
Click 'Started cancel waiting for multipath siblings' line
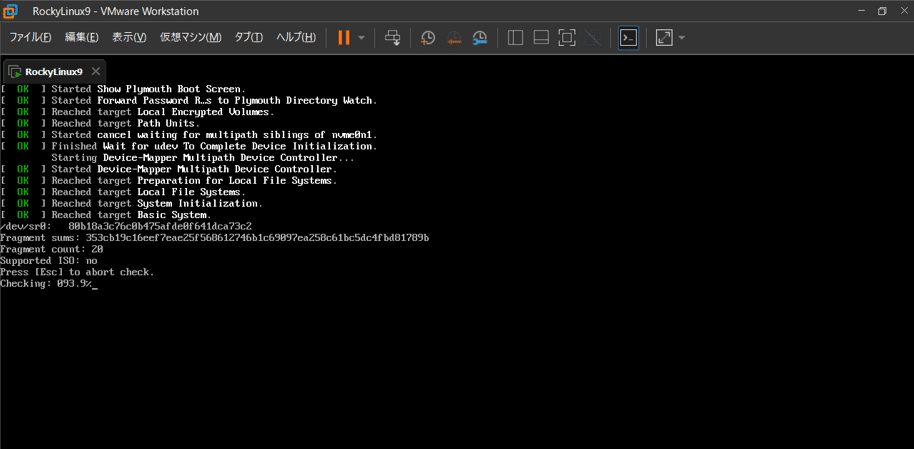[189, 135]
